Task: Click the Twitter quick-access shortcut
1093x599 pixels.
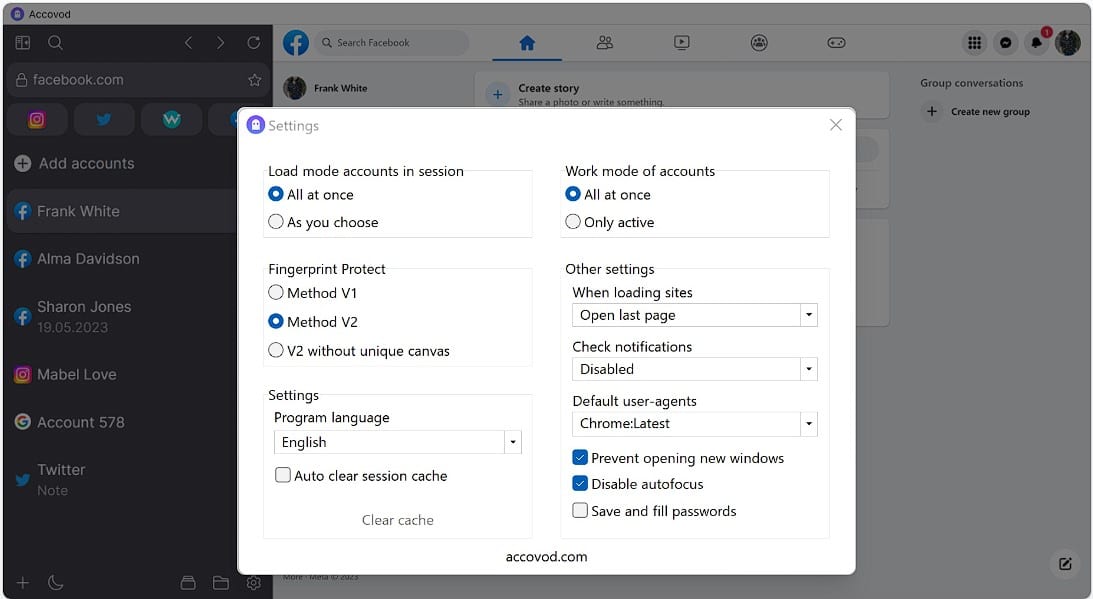Action: pos(104,120)
